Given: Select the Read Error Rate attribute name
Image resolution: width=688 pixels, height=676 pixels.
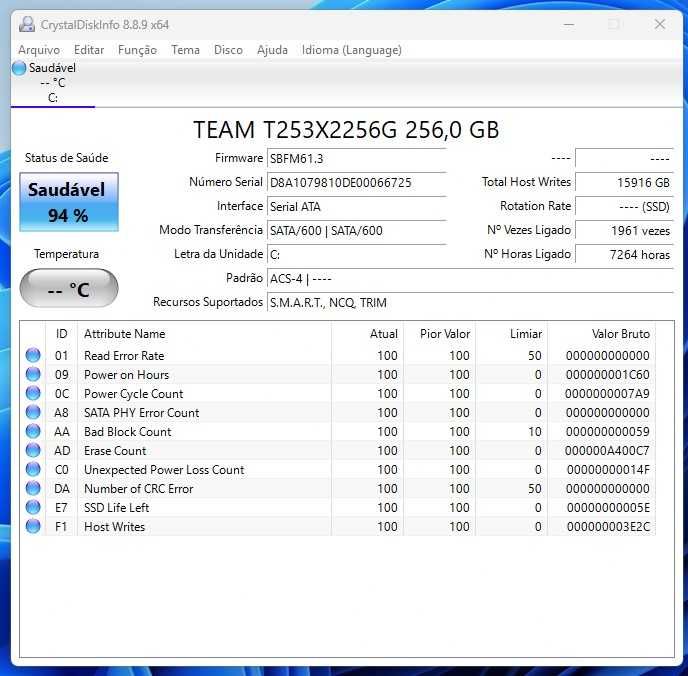Looking at the screenshot, I should tap(124, 355).
